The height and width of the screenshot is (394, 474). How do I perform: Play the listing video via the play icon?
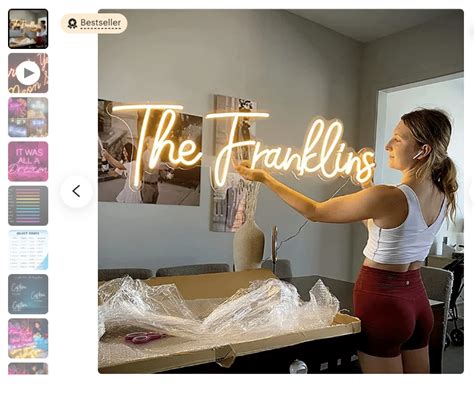[28, 73]
